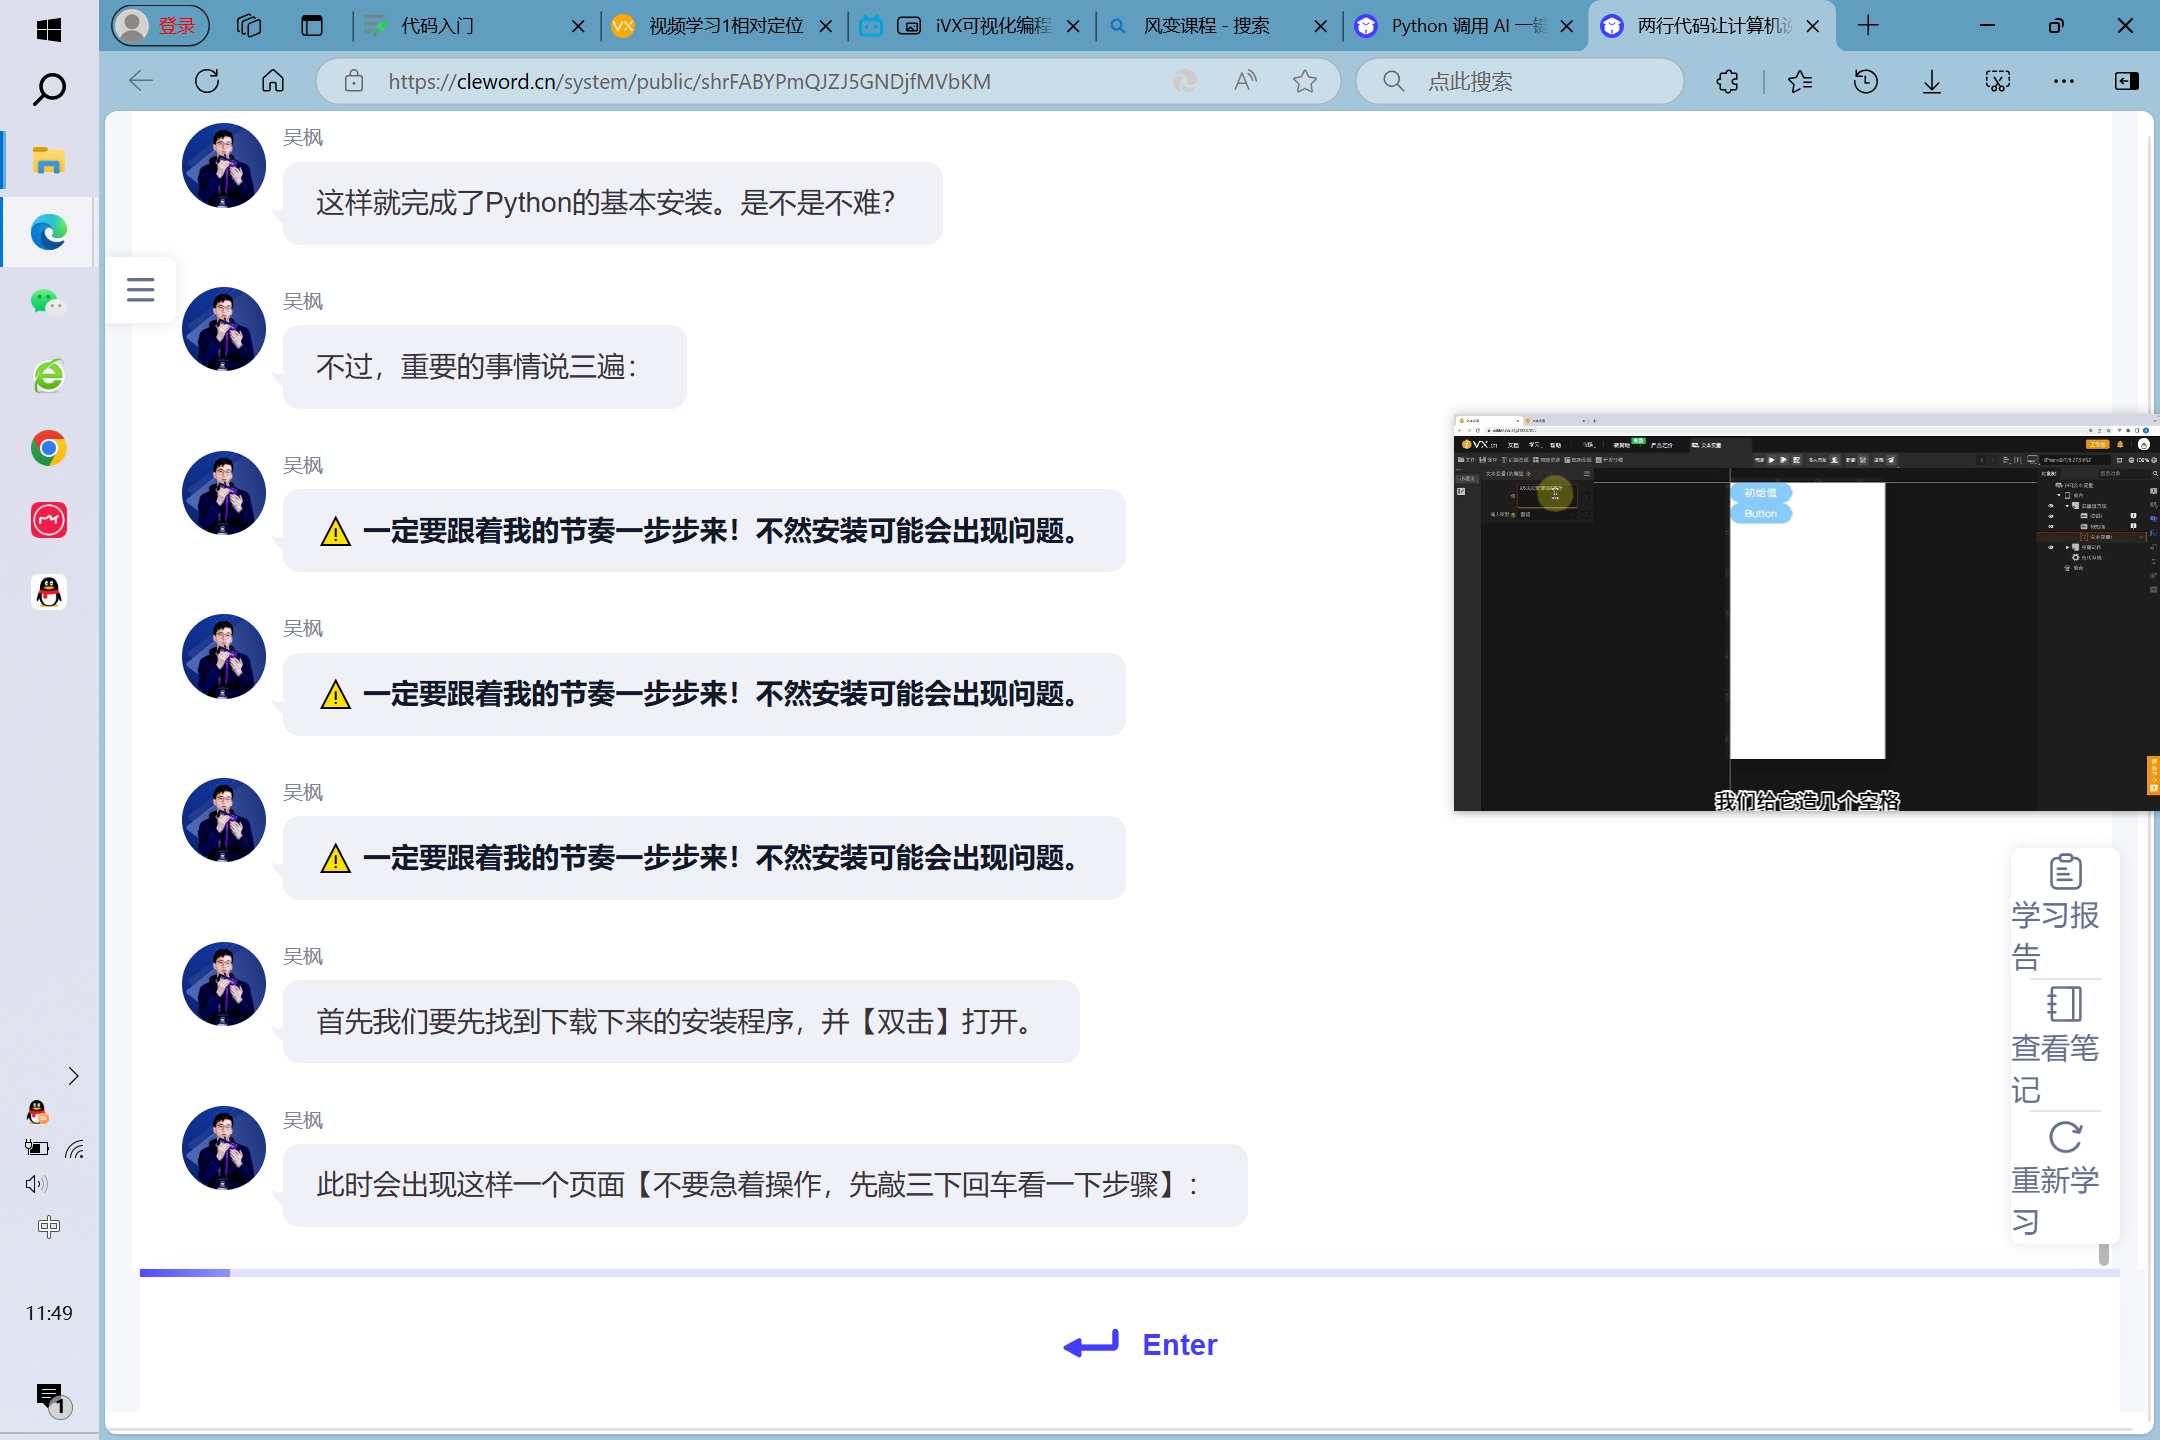Switch to the 风变课程 - 搜索 tab
The height and width of the screenshot is (1440, 2160).
coord(1218,26)
